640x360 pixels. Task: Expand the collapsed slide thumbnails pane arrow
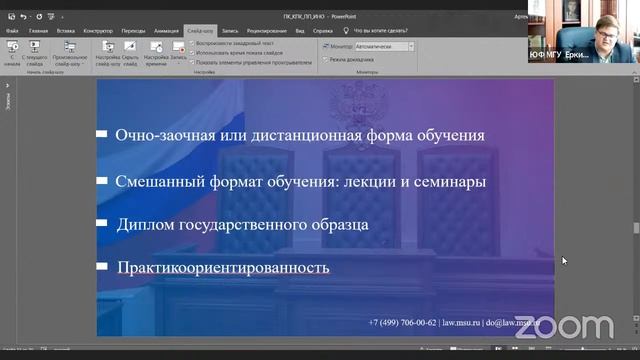point(8,86)
